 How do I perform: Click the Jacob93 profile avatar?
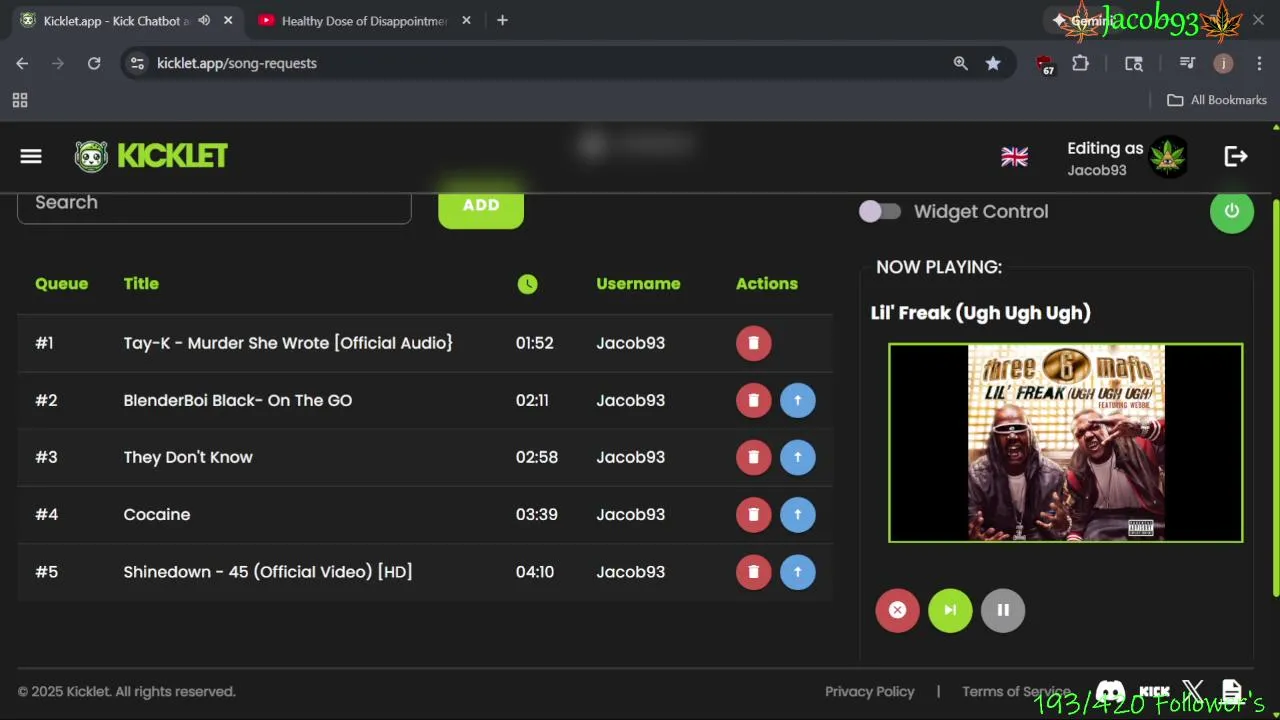[x=1168, y=157]
